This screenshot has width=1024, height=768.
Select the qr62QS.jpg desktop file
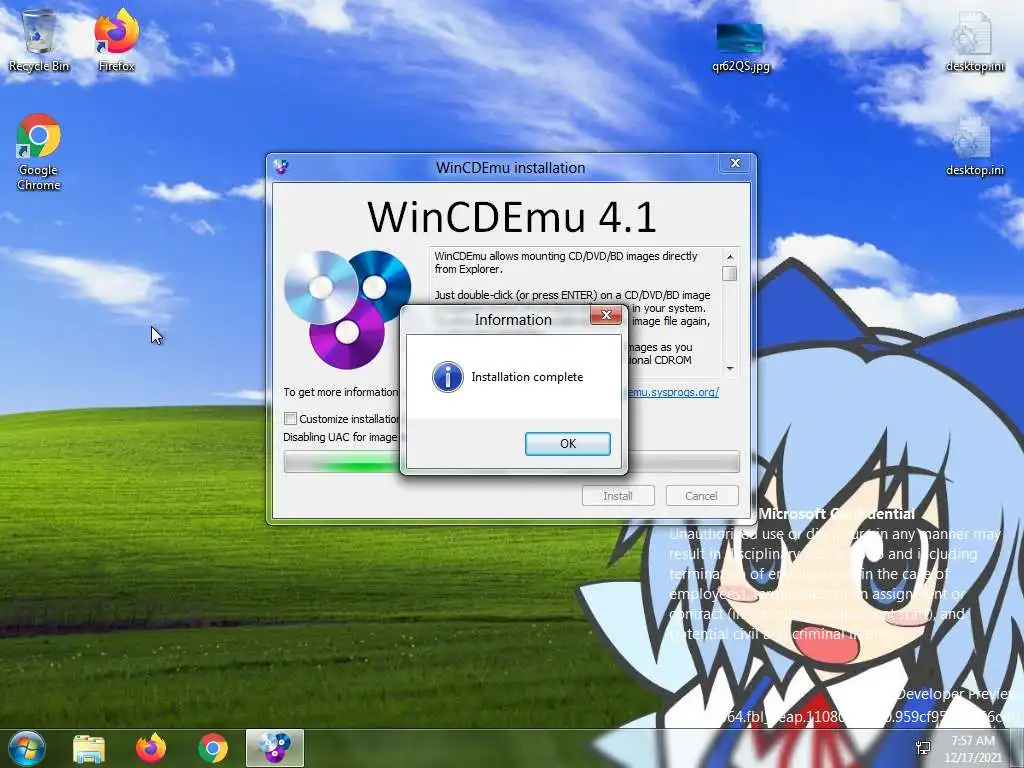(741, 47)
